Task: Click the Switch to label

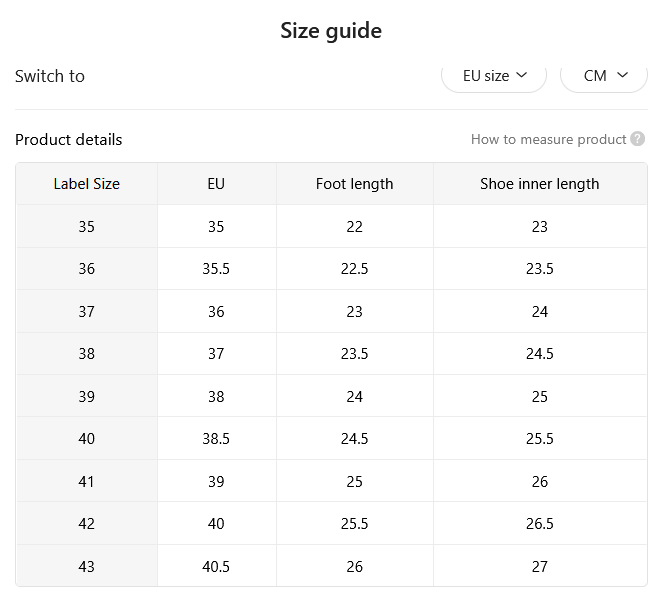Action: (x=50, y=76)
